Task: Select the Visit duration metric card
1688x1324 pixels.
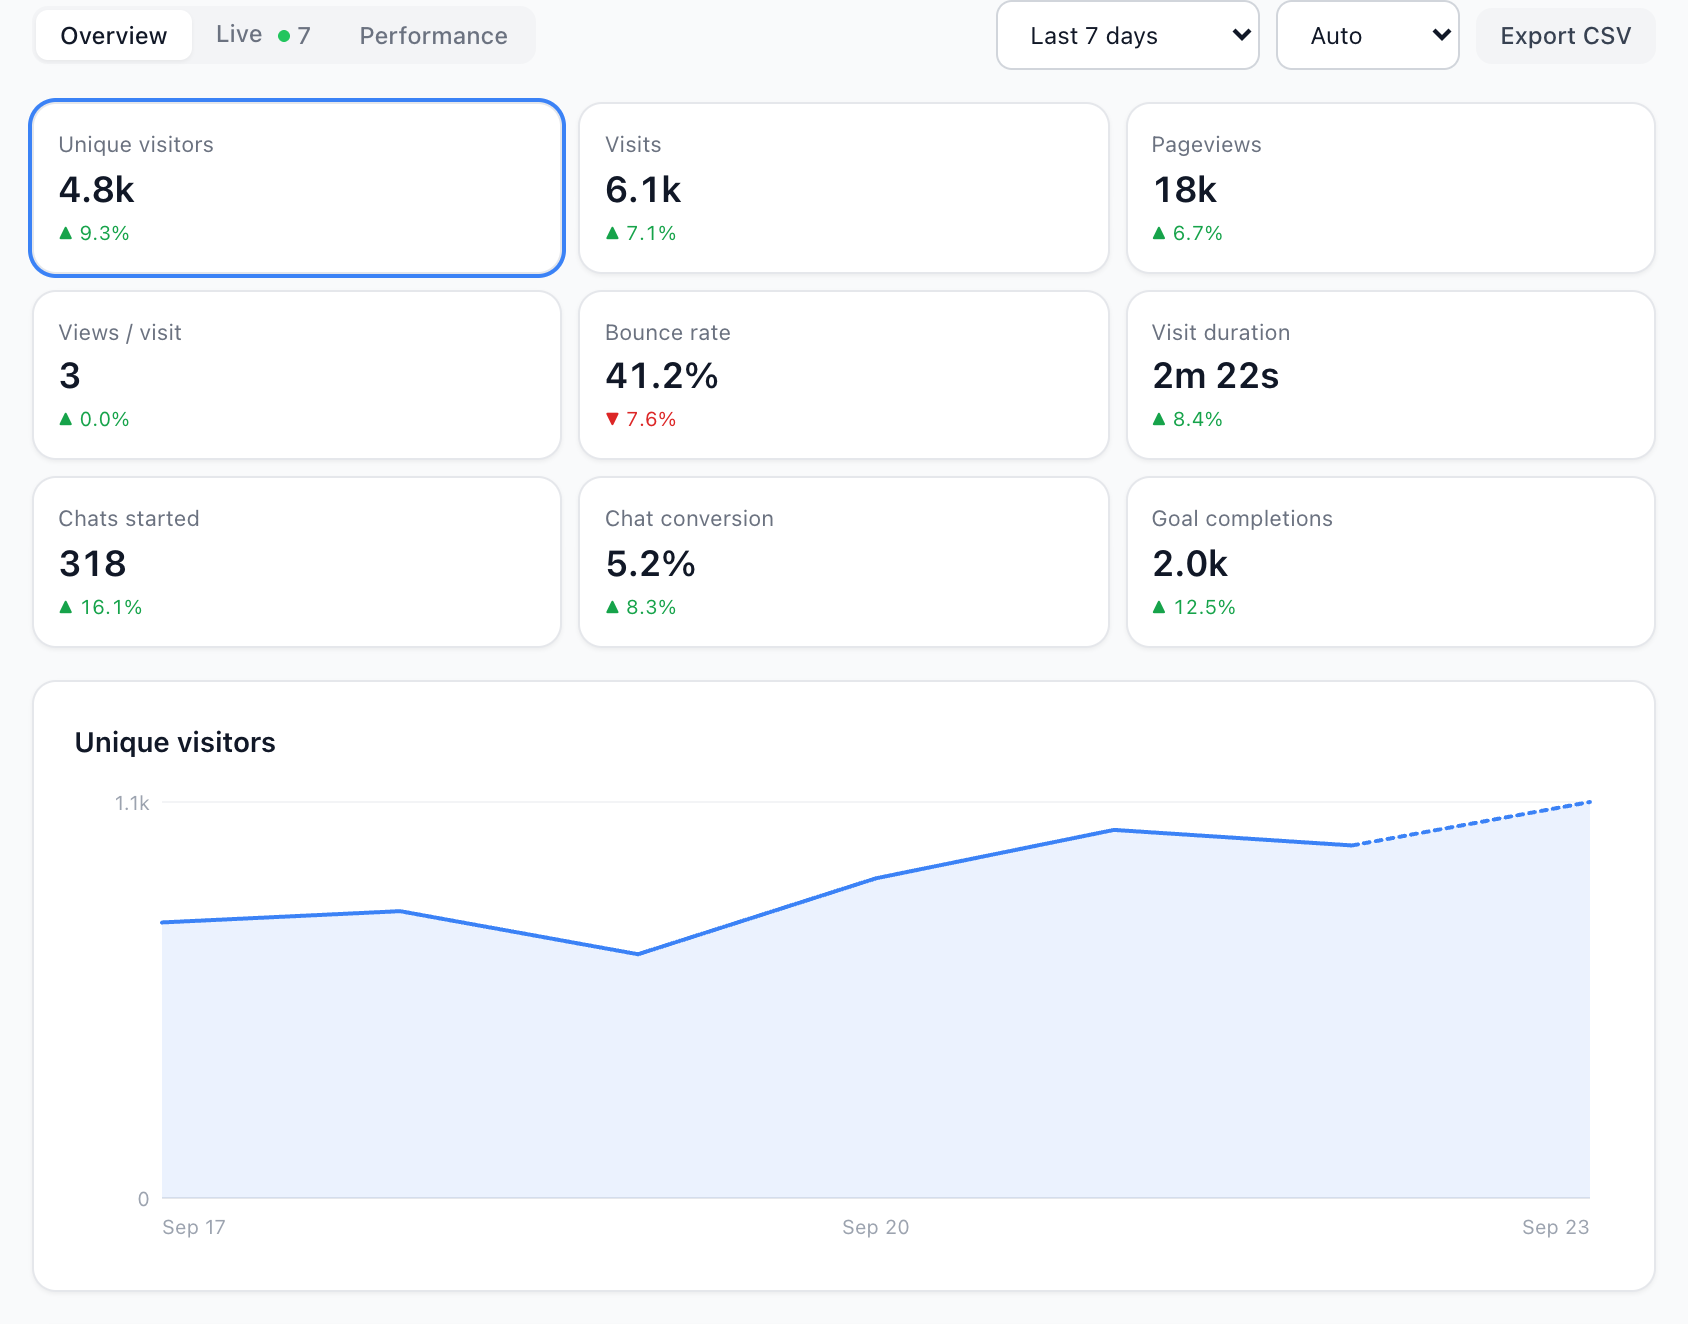Action: pyautogui.click(x=1390, y=375)
